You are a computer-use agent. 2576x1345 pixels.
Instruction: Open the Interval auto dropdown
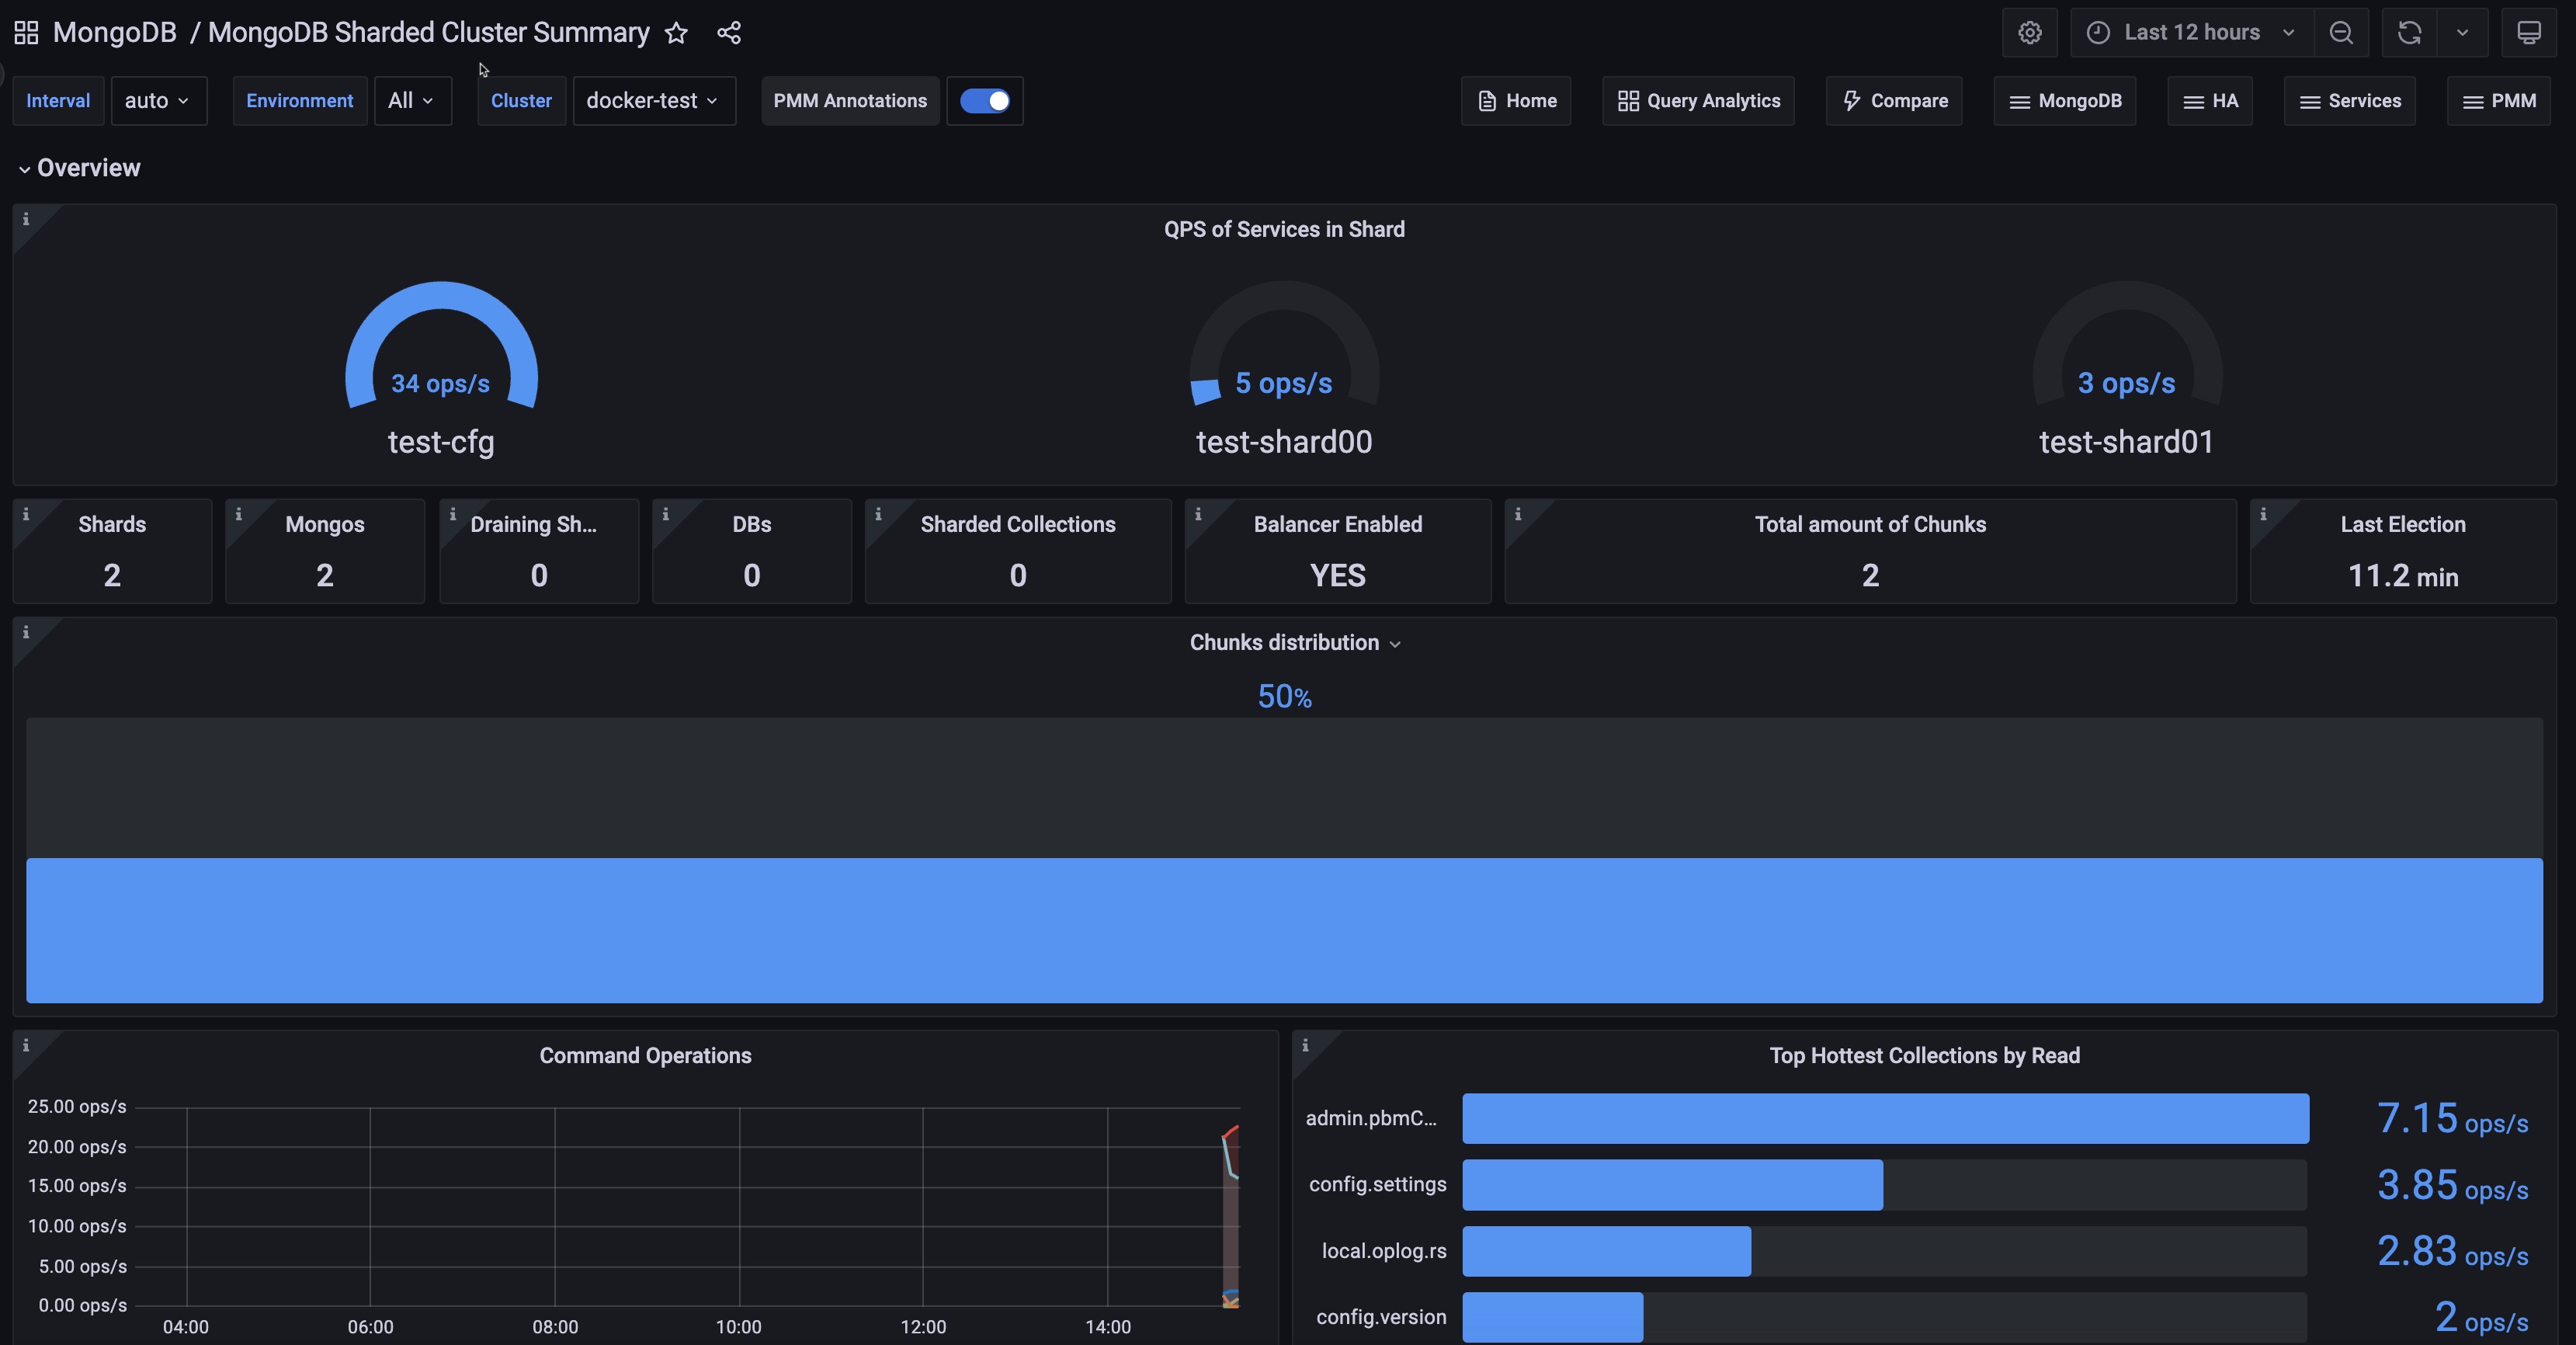click(158, 101)
